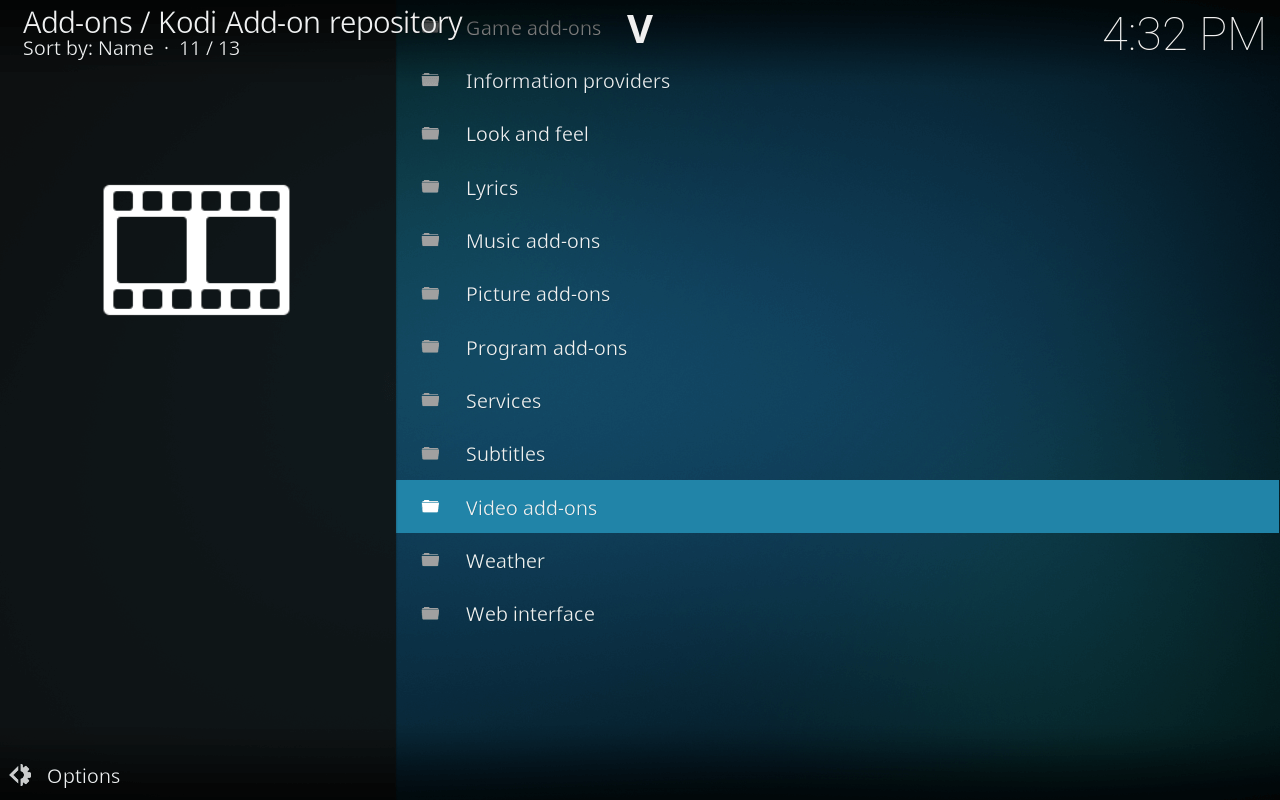1280x800 pixels.
Task: Click the folder icon beside Lyrics
Action: pyautogui.click(x=431, y=186)
